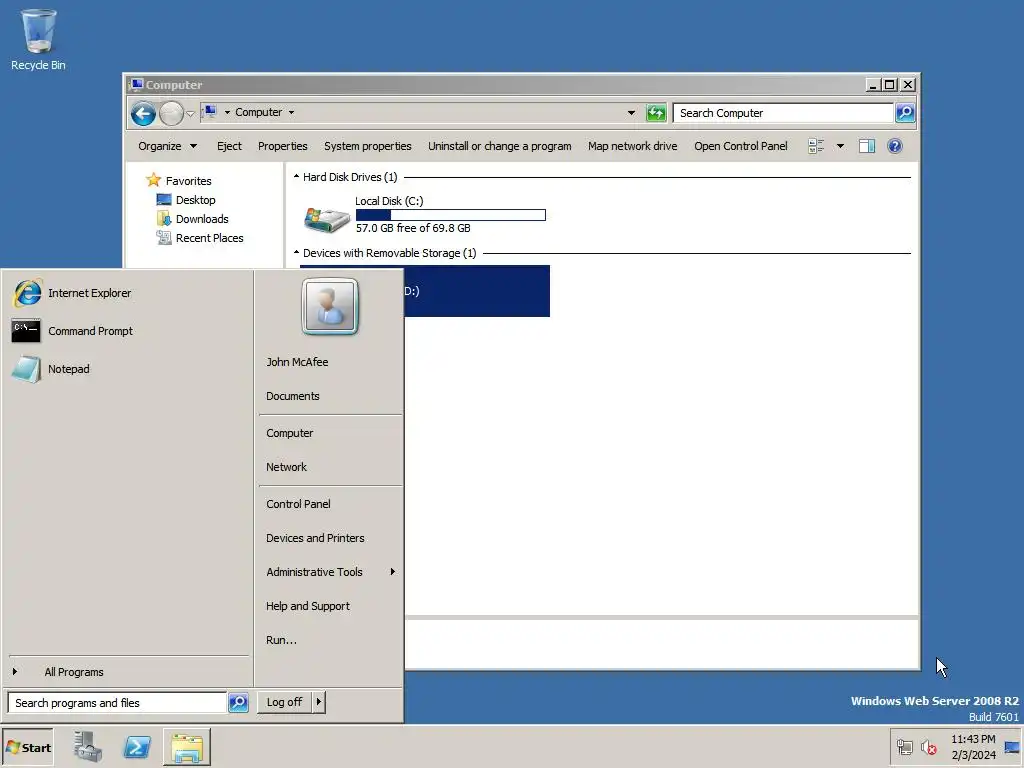Select the Local Disk (C:) drive icon
Viewport: 1024px width, 768px height.
[x=327, y=219]
